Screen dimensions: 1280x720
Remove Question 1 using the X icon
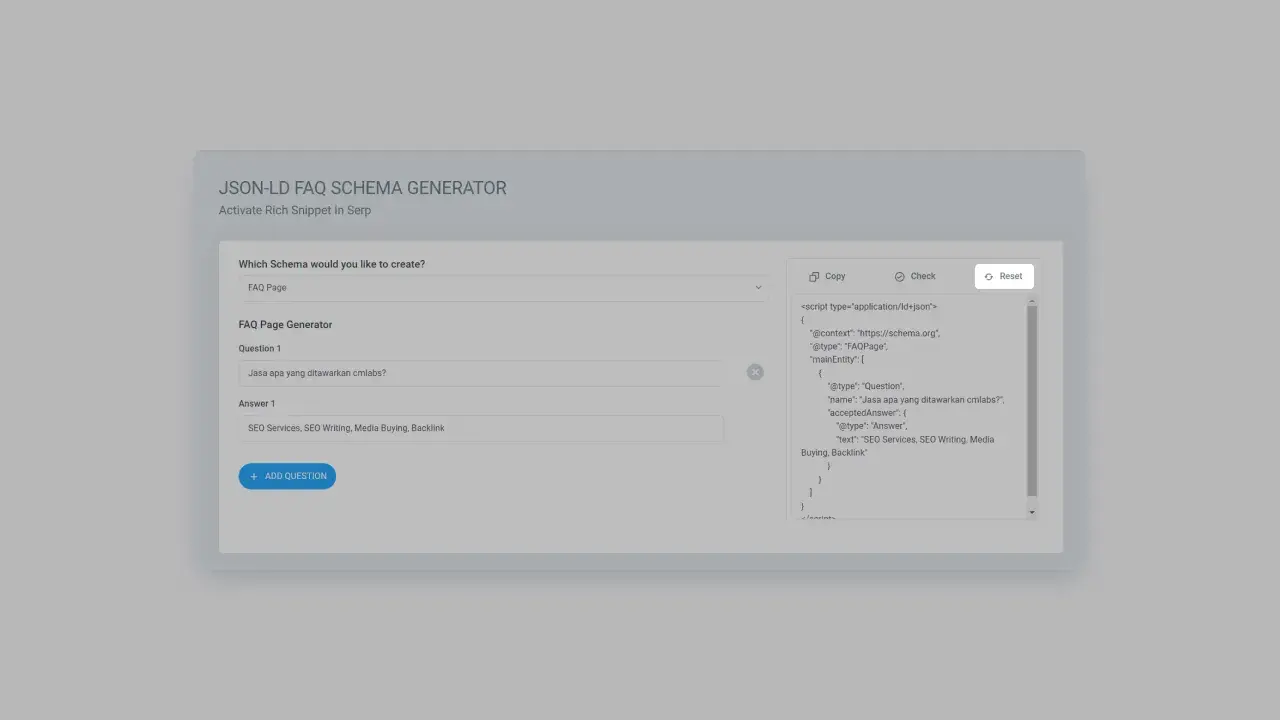click(755, 372)
